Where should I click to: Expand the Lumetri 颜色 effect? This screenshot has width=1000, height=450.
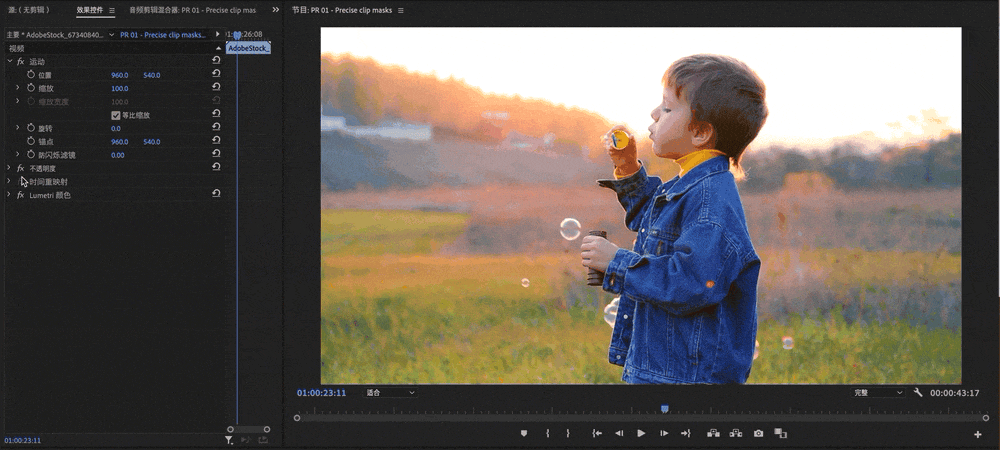point(9,195)
